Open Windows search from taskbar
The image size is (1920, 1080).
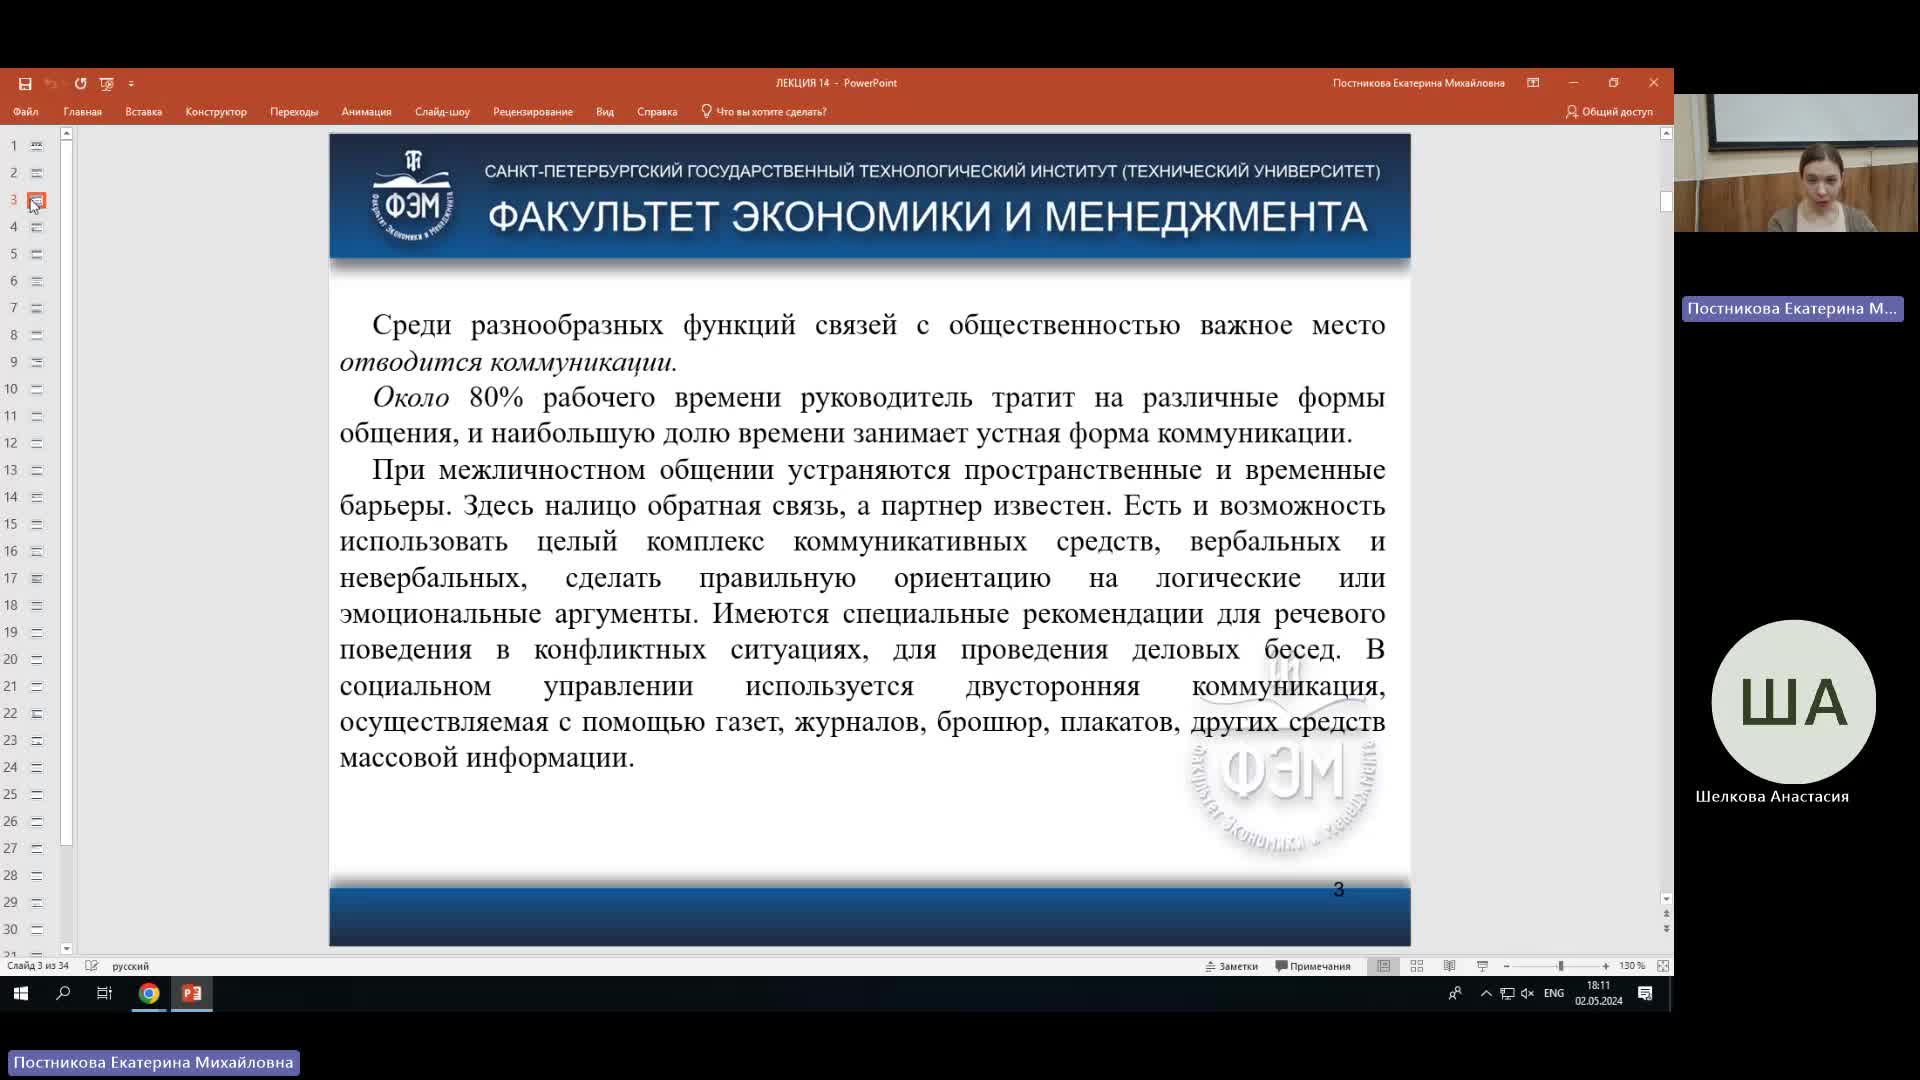pyautogui.click(x=63, y=993)
